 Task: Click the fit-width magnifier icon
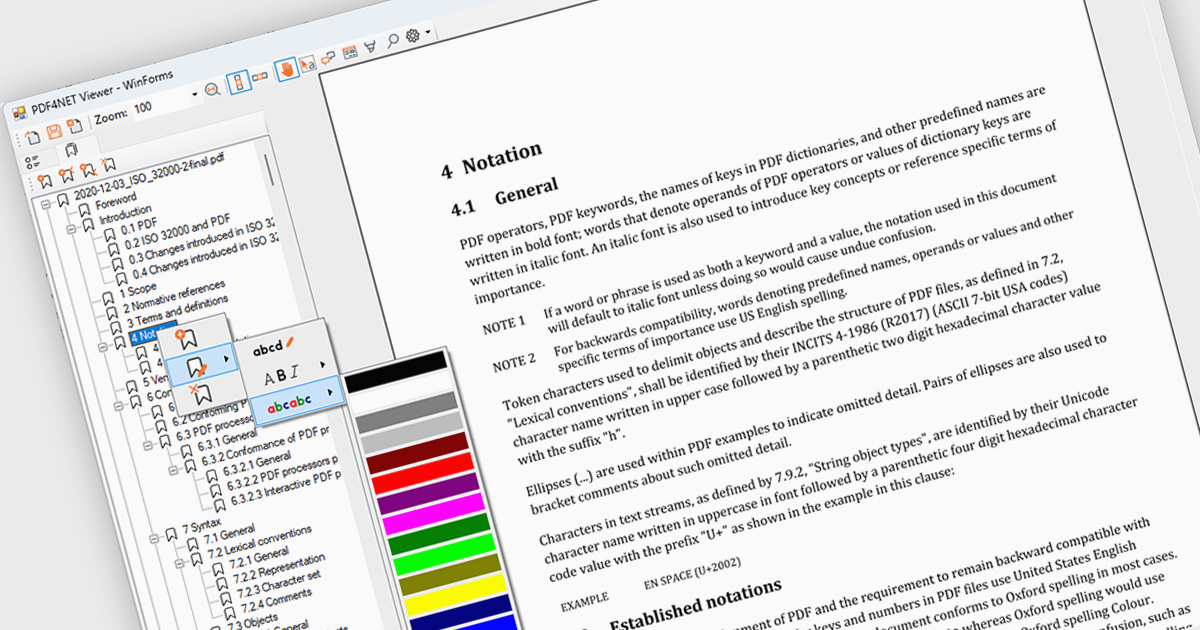212,90
